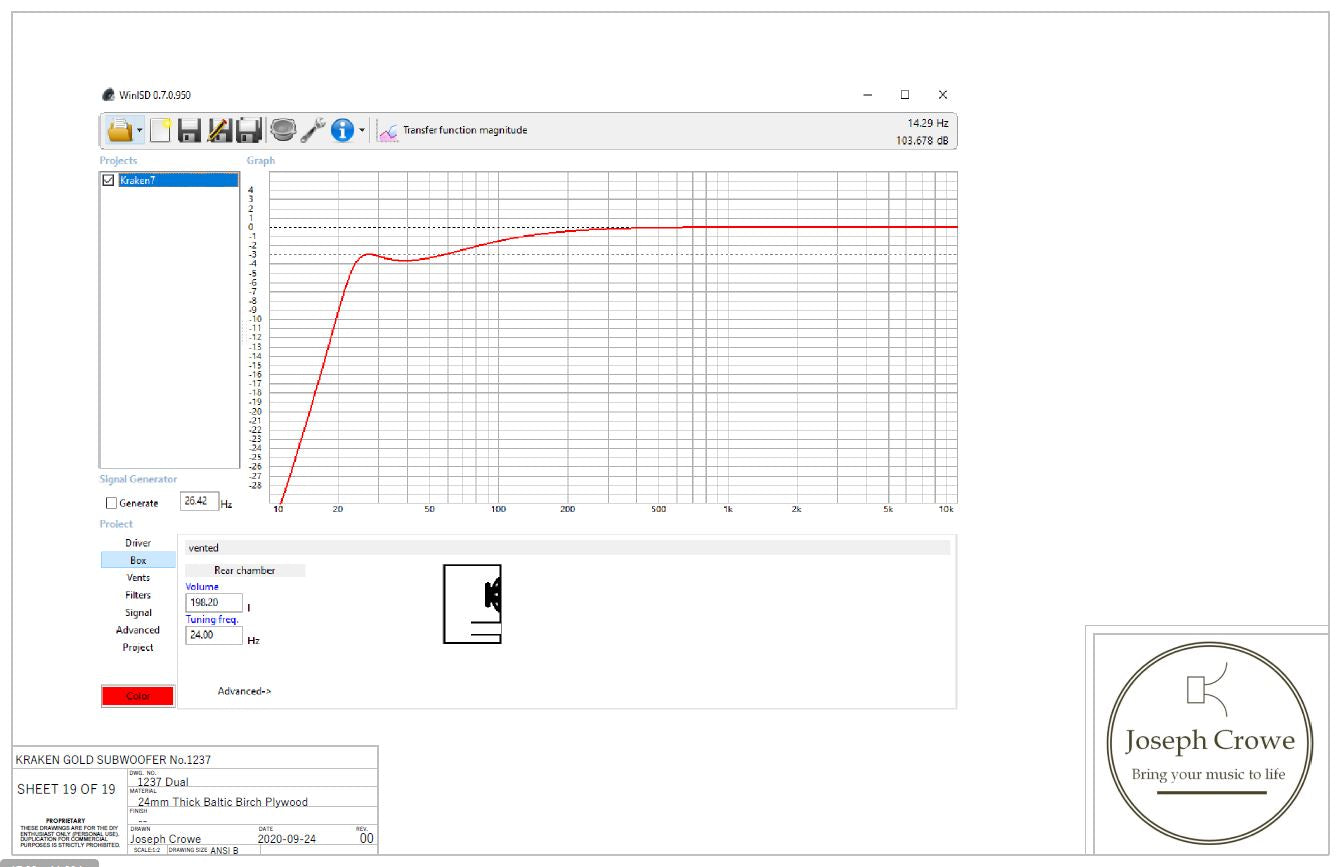Viewport: 1342px width, 867px height.
Task: Click the red Color swatch button
Action: click(138, 696)
